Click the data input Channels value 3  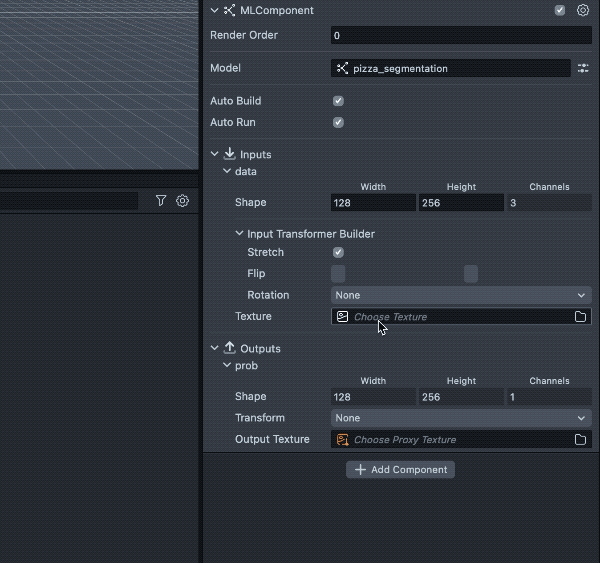click(x=549, y=202)
